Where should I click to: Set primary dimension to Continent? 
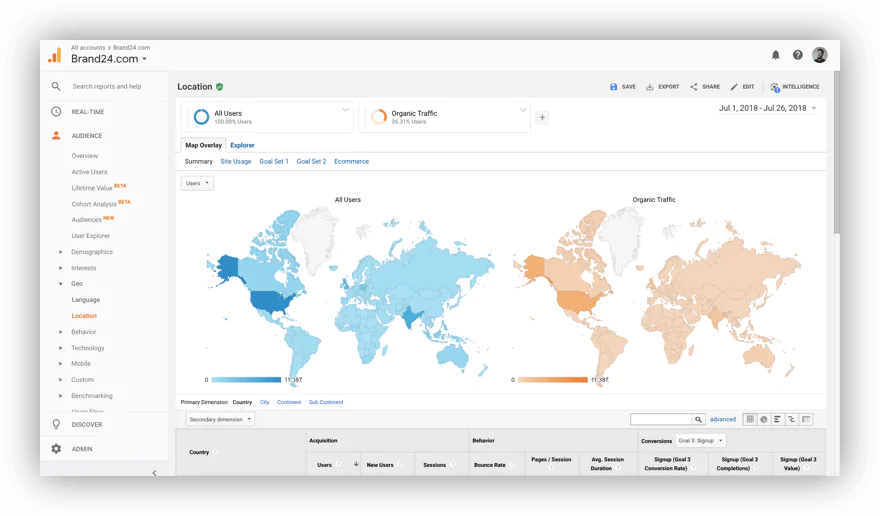289,402
